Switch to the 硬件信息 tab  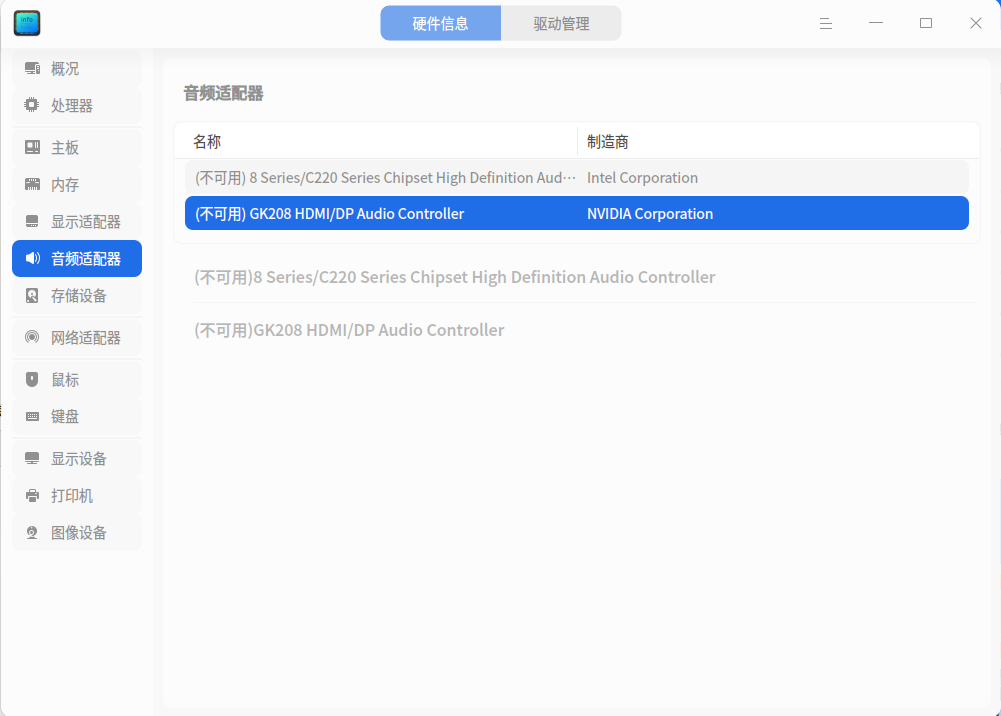point(440,24)
